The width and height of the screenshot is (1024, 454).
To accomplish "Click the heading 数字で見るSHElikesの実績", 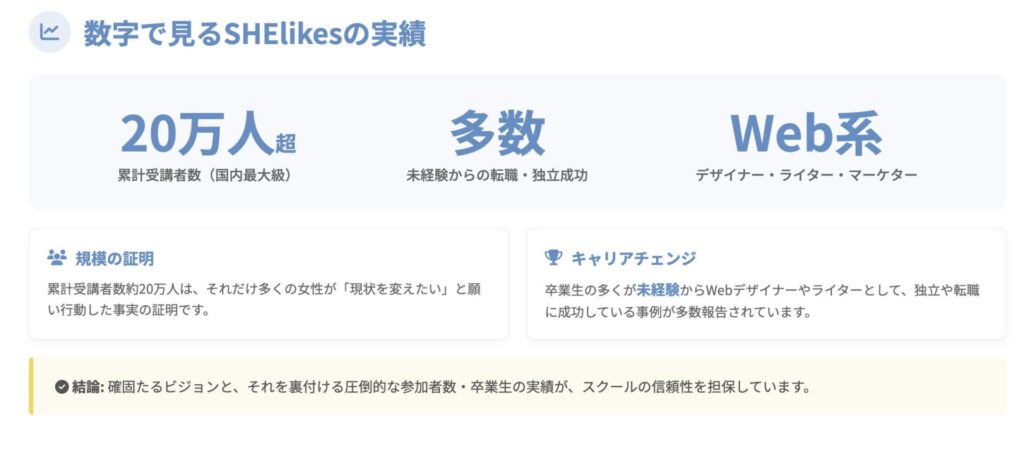I will [254, 33].
